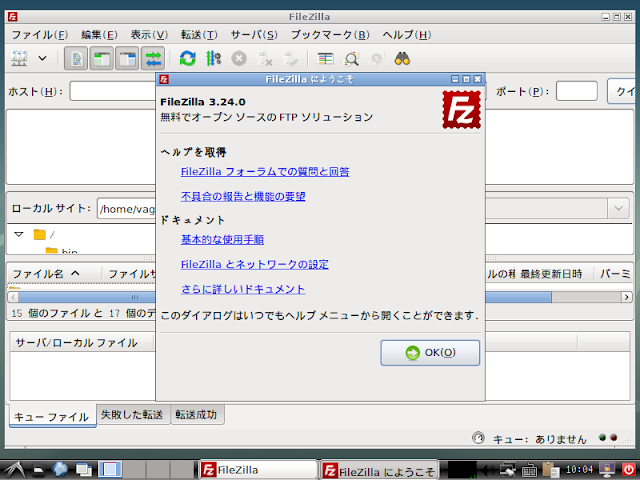Open the 表示(V) menu
This screenshot has width=640, height=480.
[149, 35]
